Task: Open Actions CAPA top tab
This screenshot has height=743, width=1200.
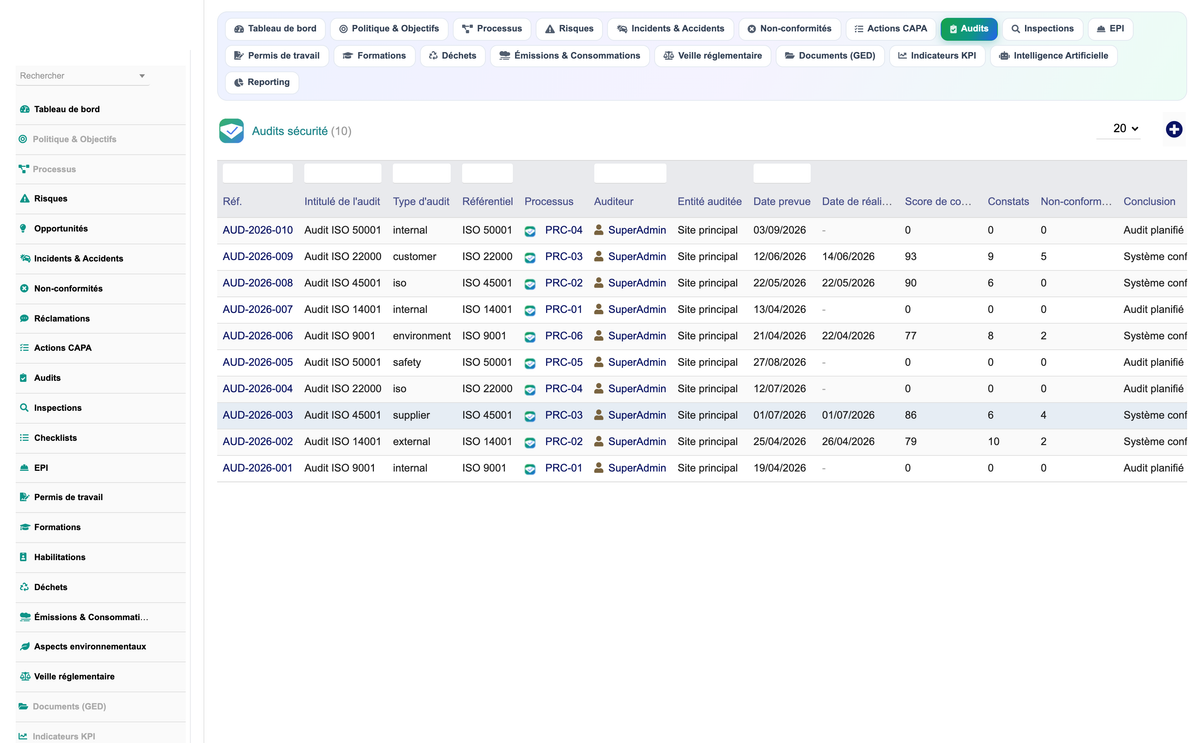Action: click(891, 29)
